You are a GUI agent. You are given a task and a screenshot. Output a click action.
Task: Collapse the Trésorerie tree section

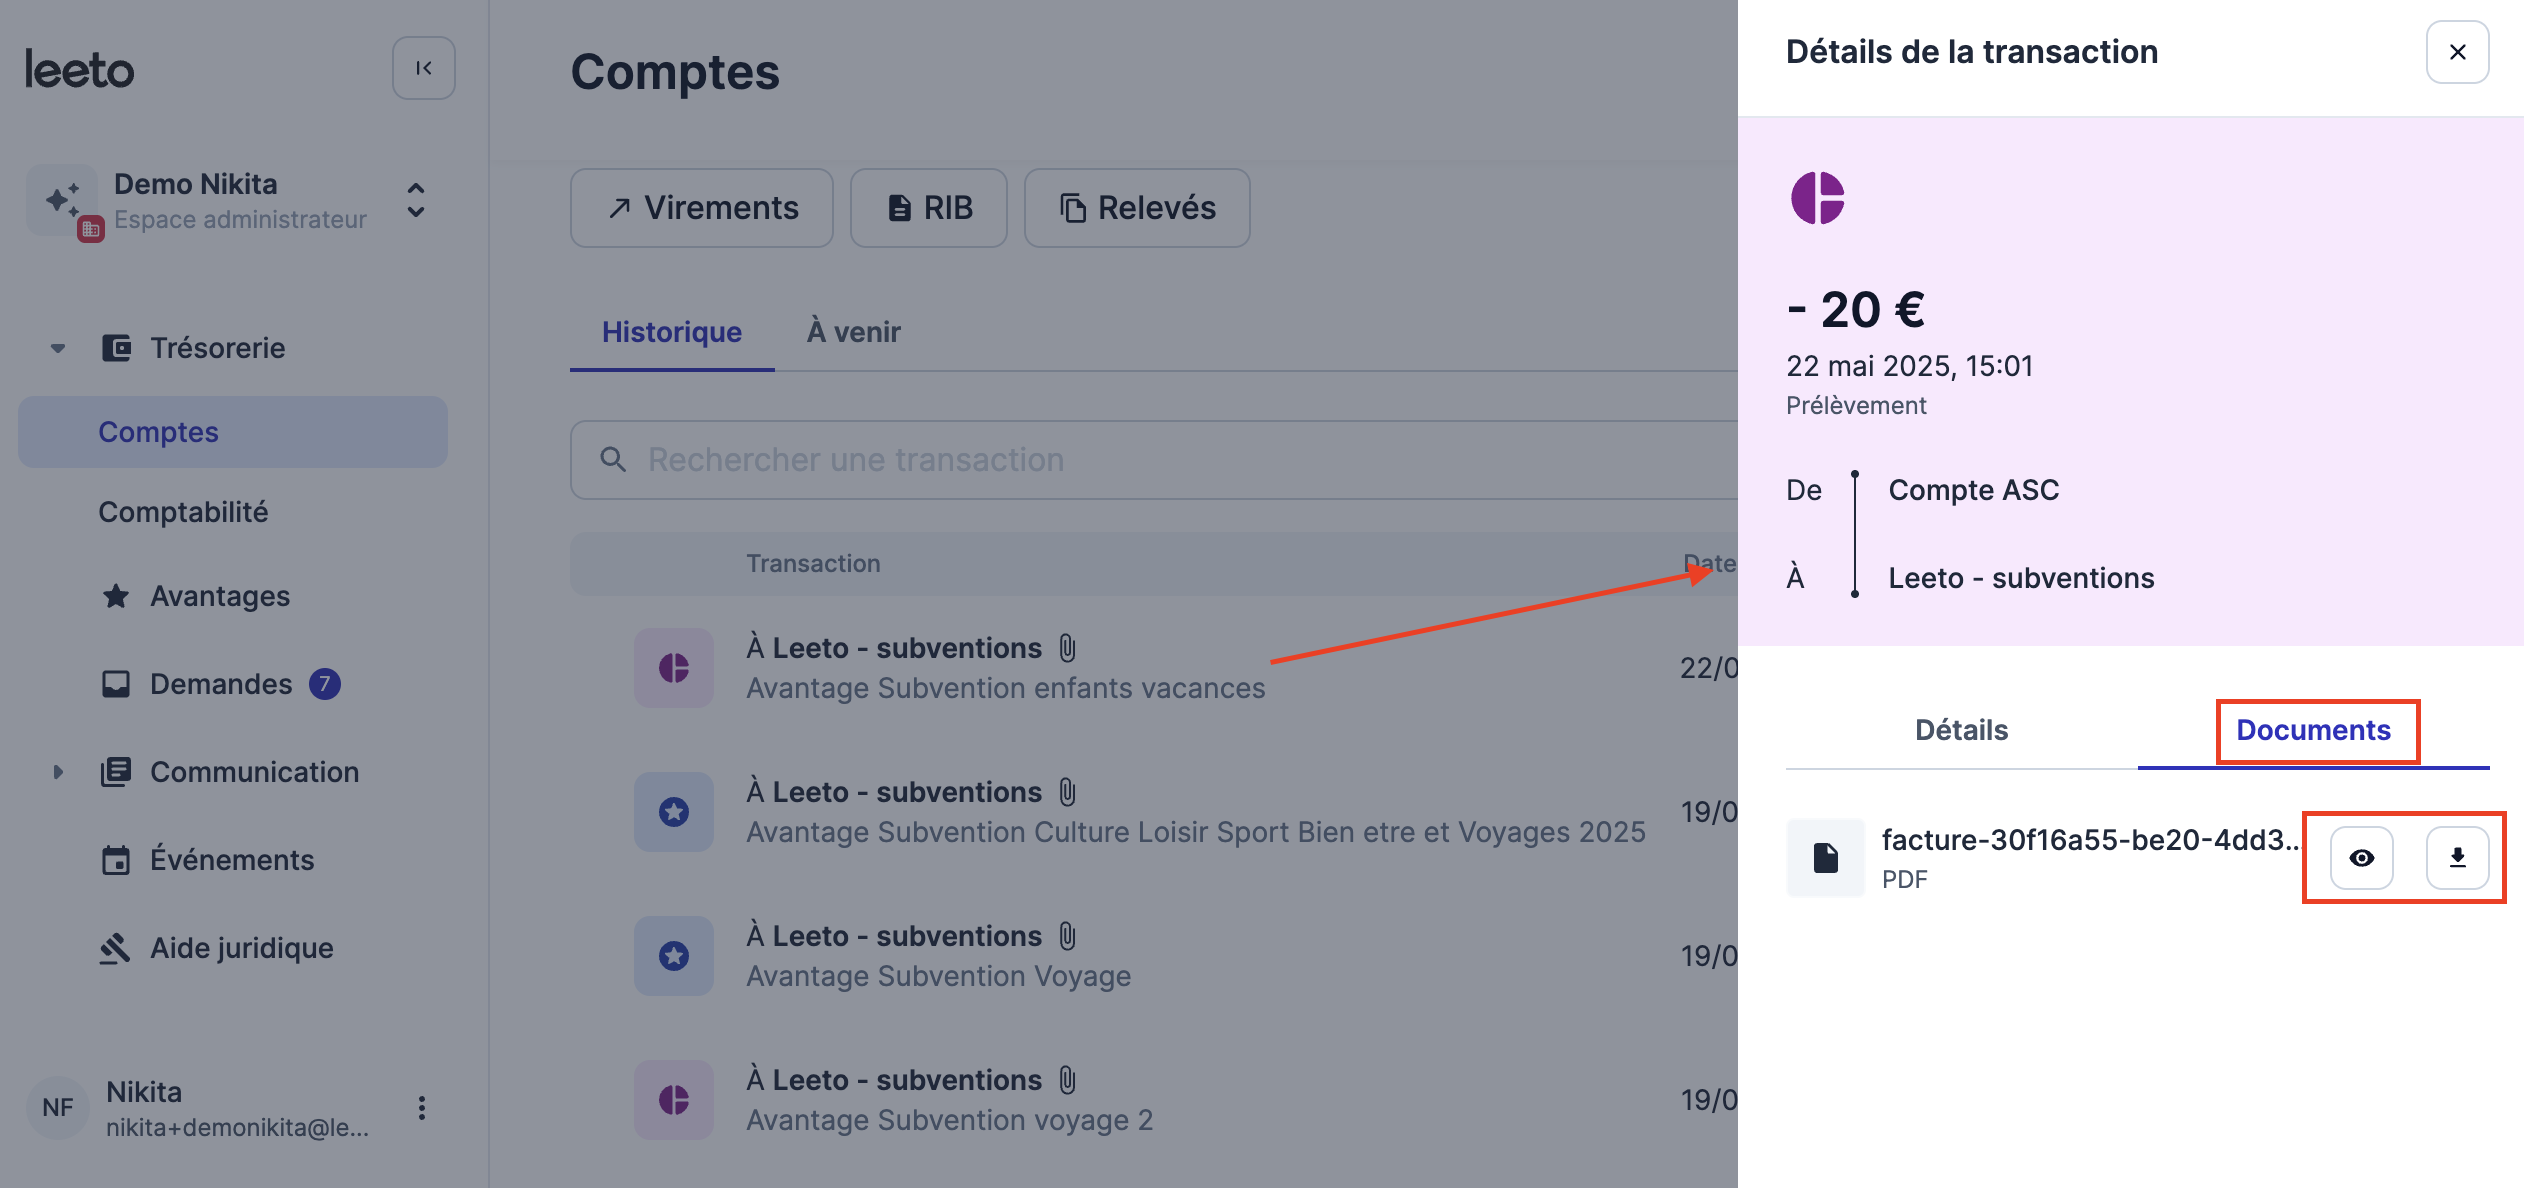pyautogui.click(x=58, y=348)
